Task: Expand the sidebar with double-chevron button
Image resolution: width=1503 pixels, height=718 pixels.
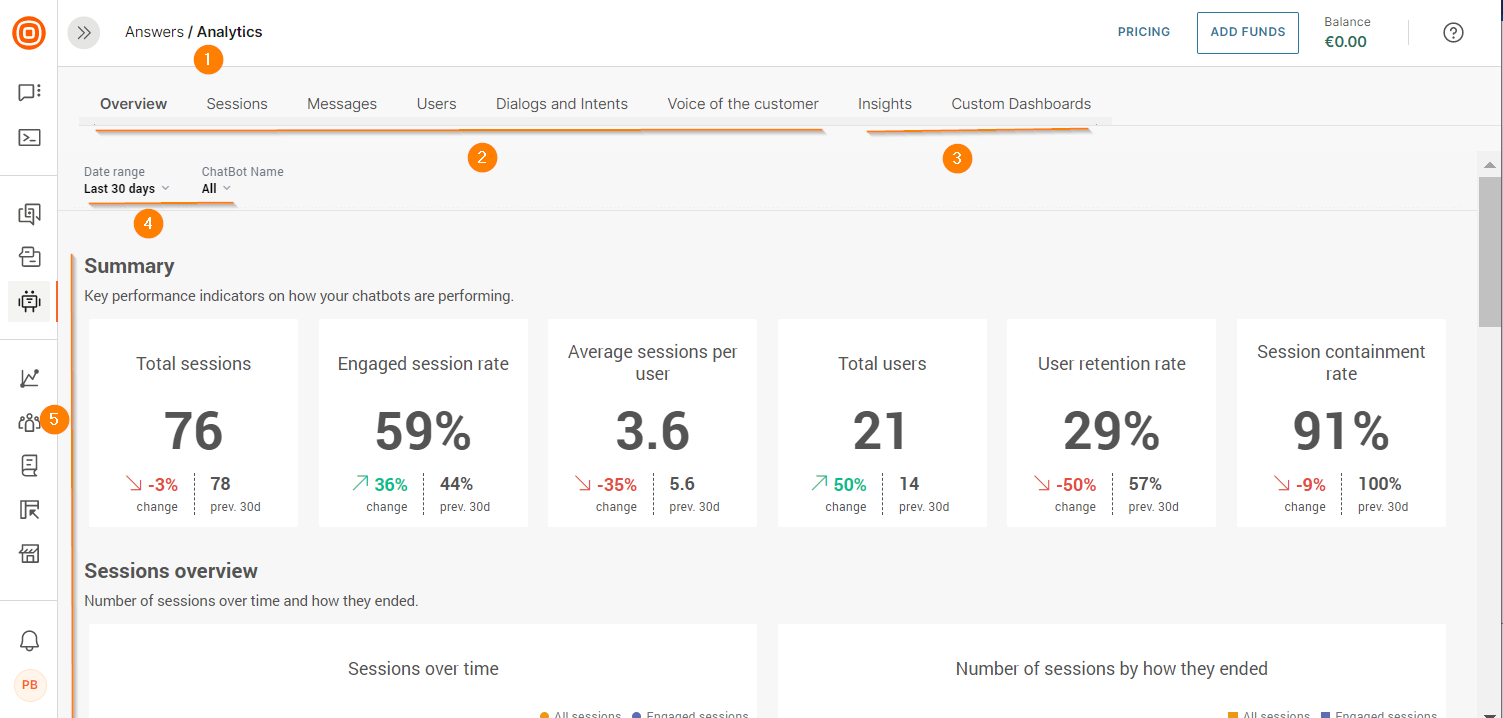Action: click(84, 32)
